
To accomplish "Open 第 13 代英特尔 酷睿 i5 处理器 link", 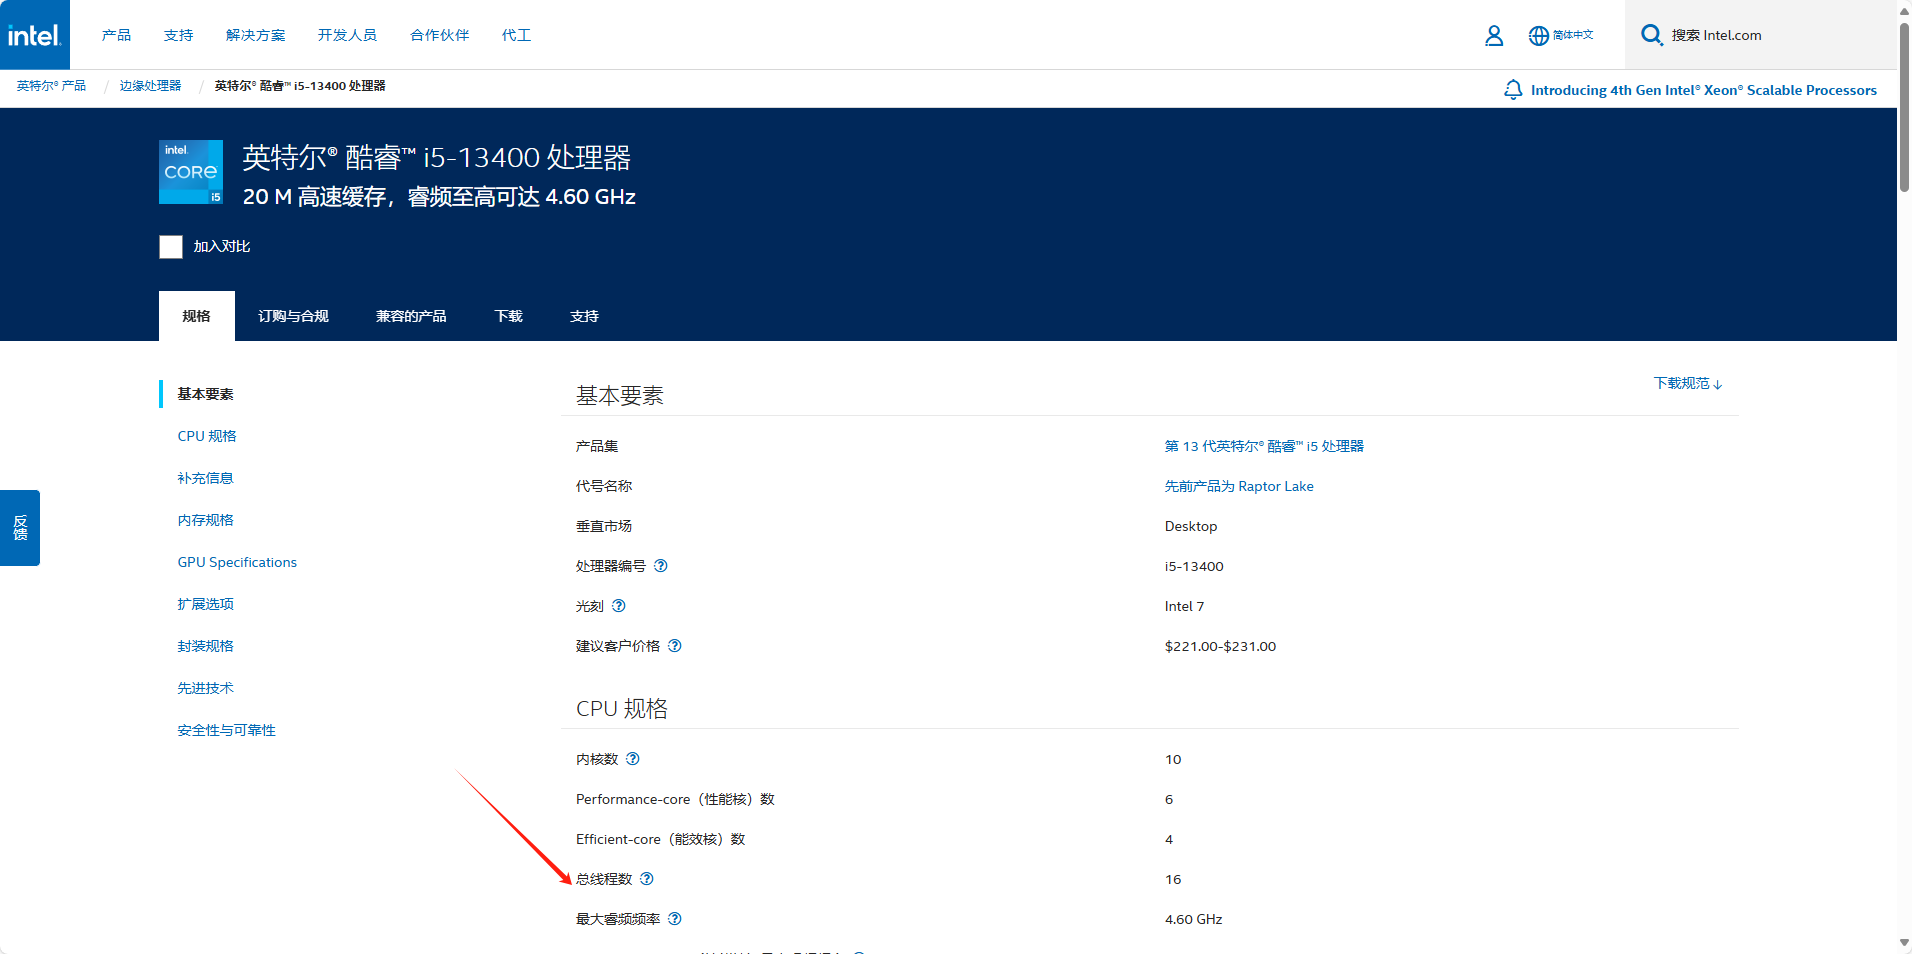I will tap(1264, 446).
